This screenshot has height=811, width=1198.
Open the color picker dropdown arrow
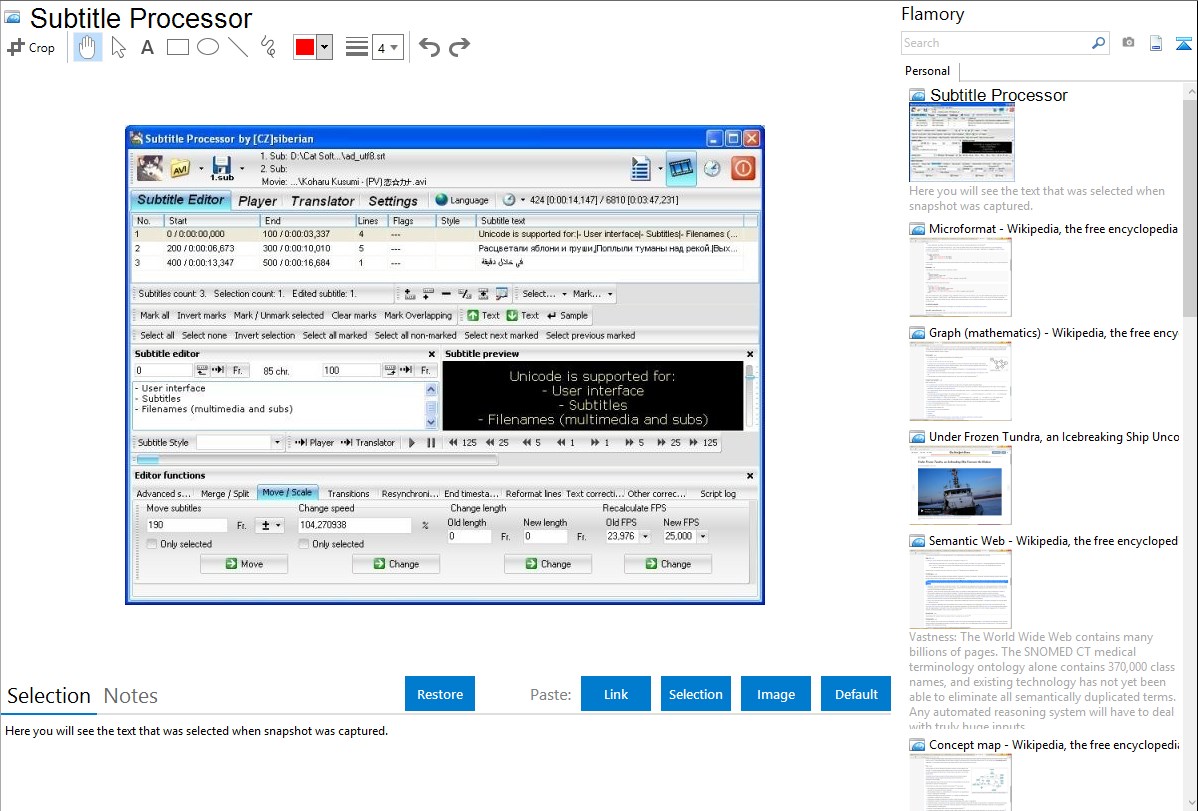coord(325,47)
